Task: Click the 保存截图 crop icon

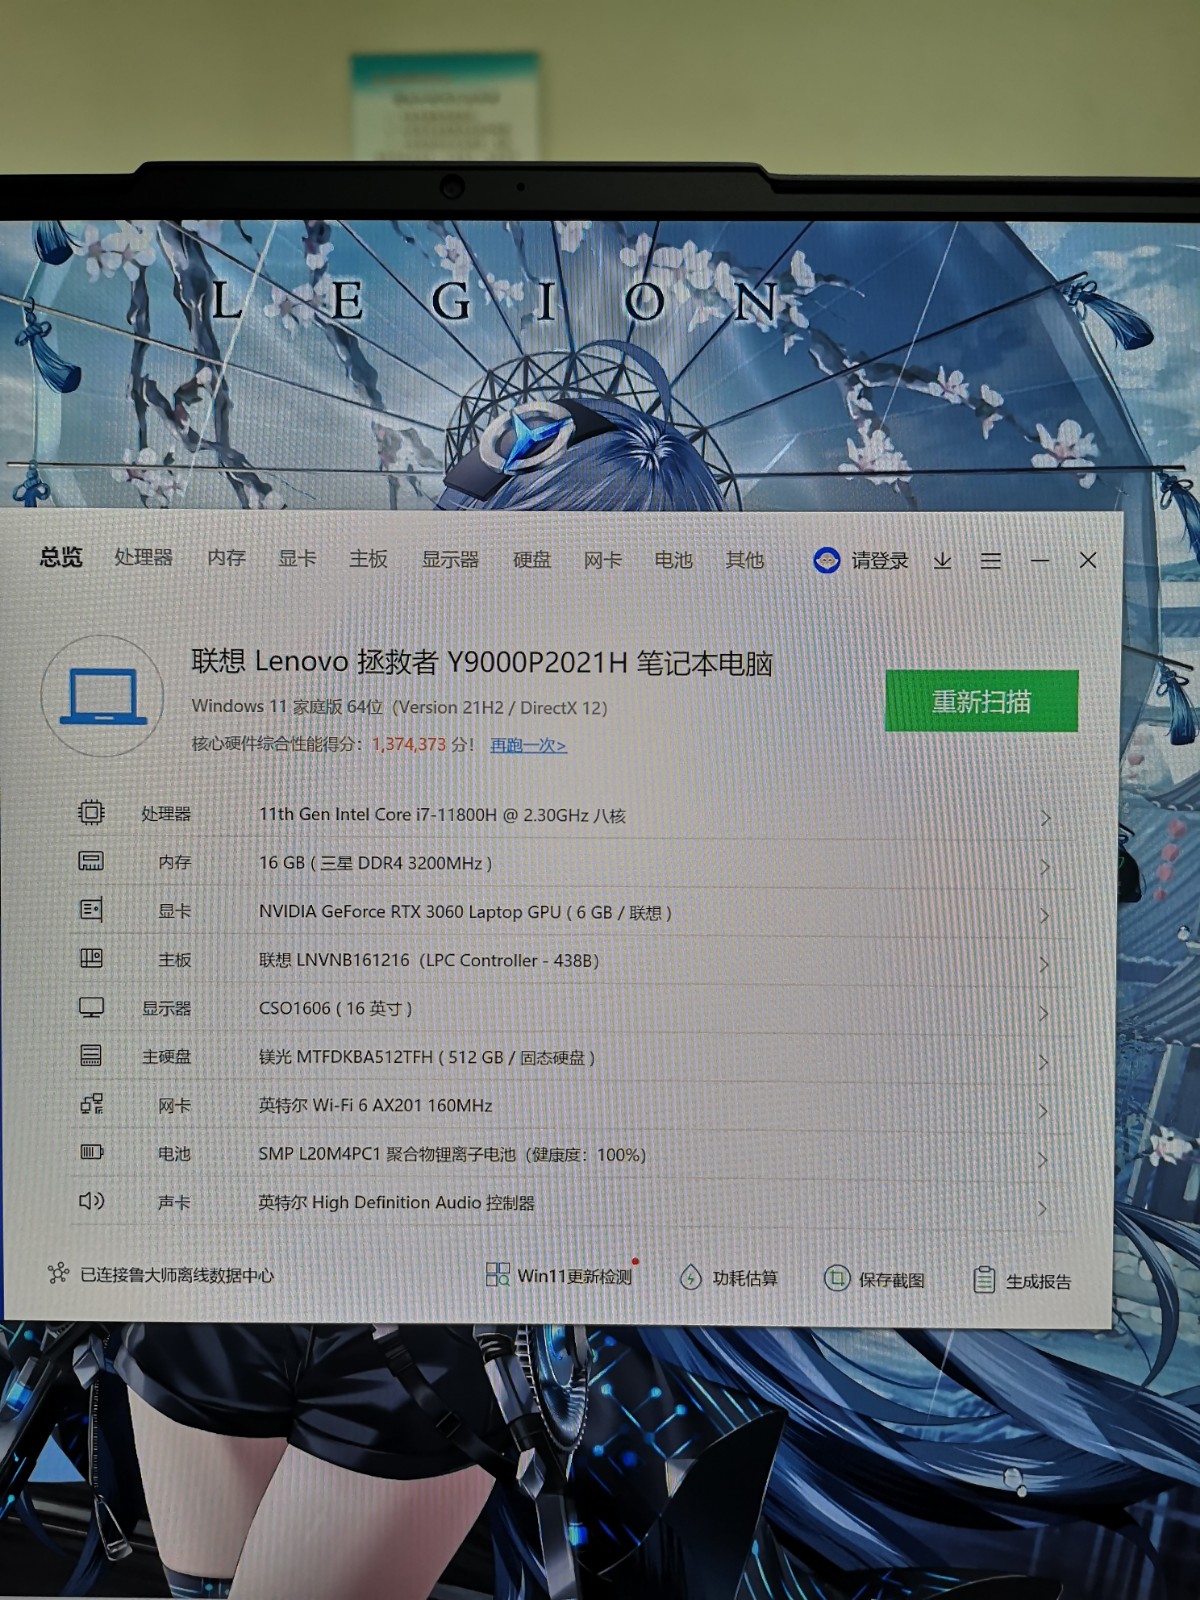Action: [x=836, y=1278]
